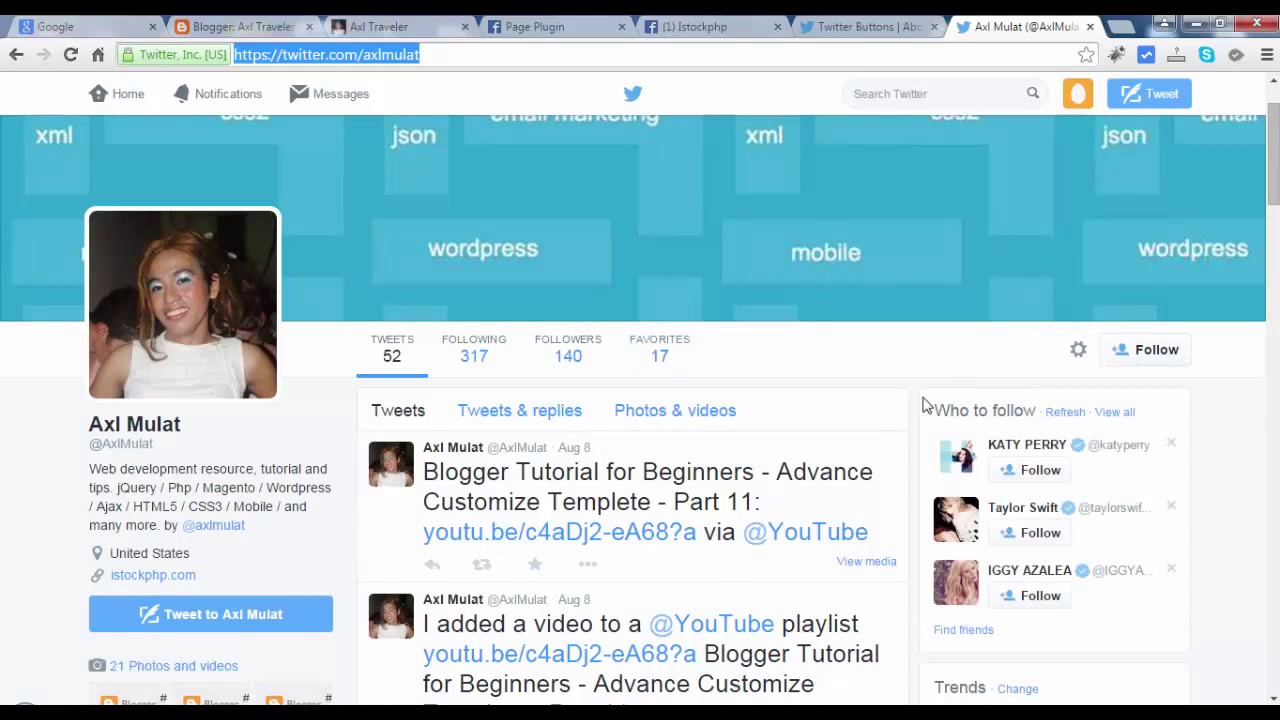1280x720 pixels.
Task: Click Taylor Swift's avatar
Action: [956, 520]
